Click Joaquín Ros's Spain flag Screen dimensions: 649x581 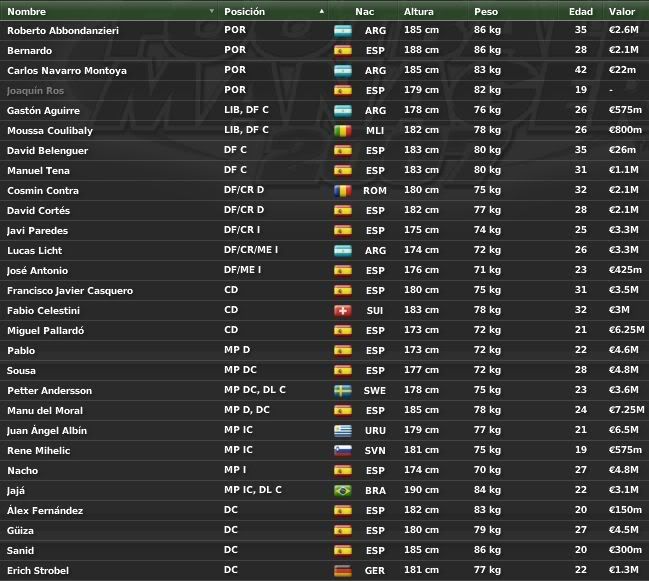pos(343,91)
